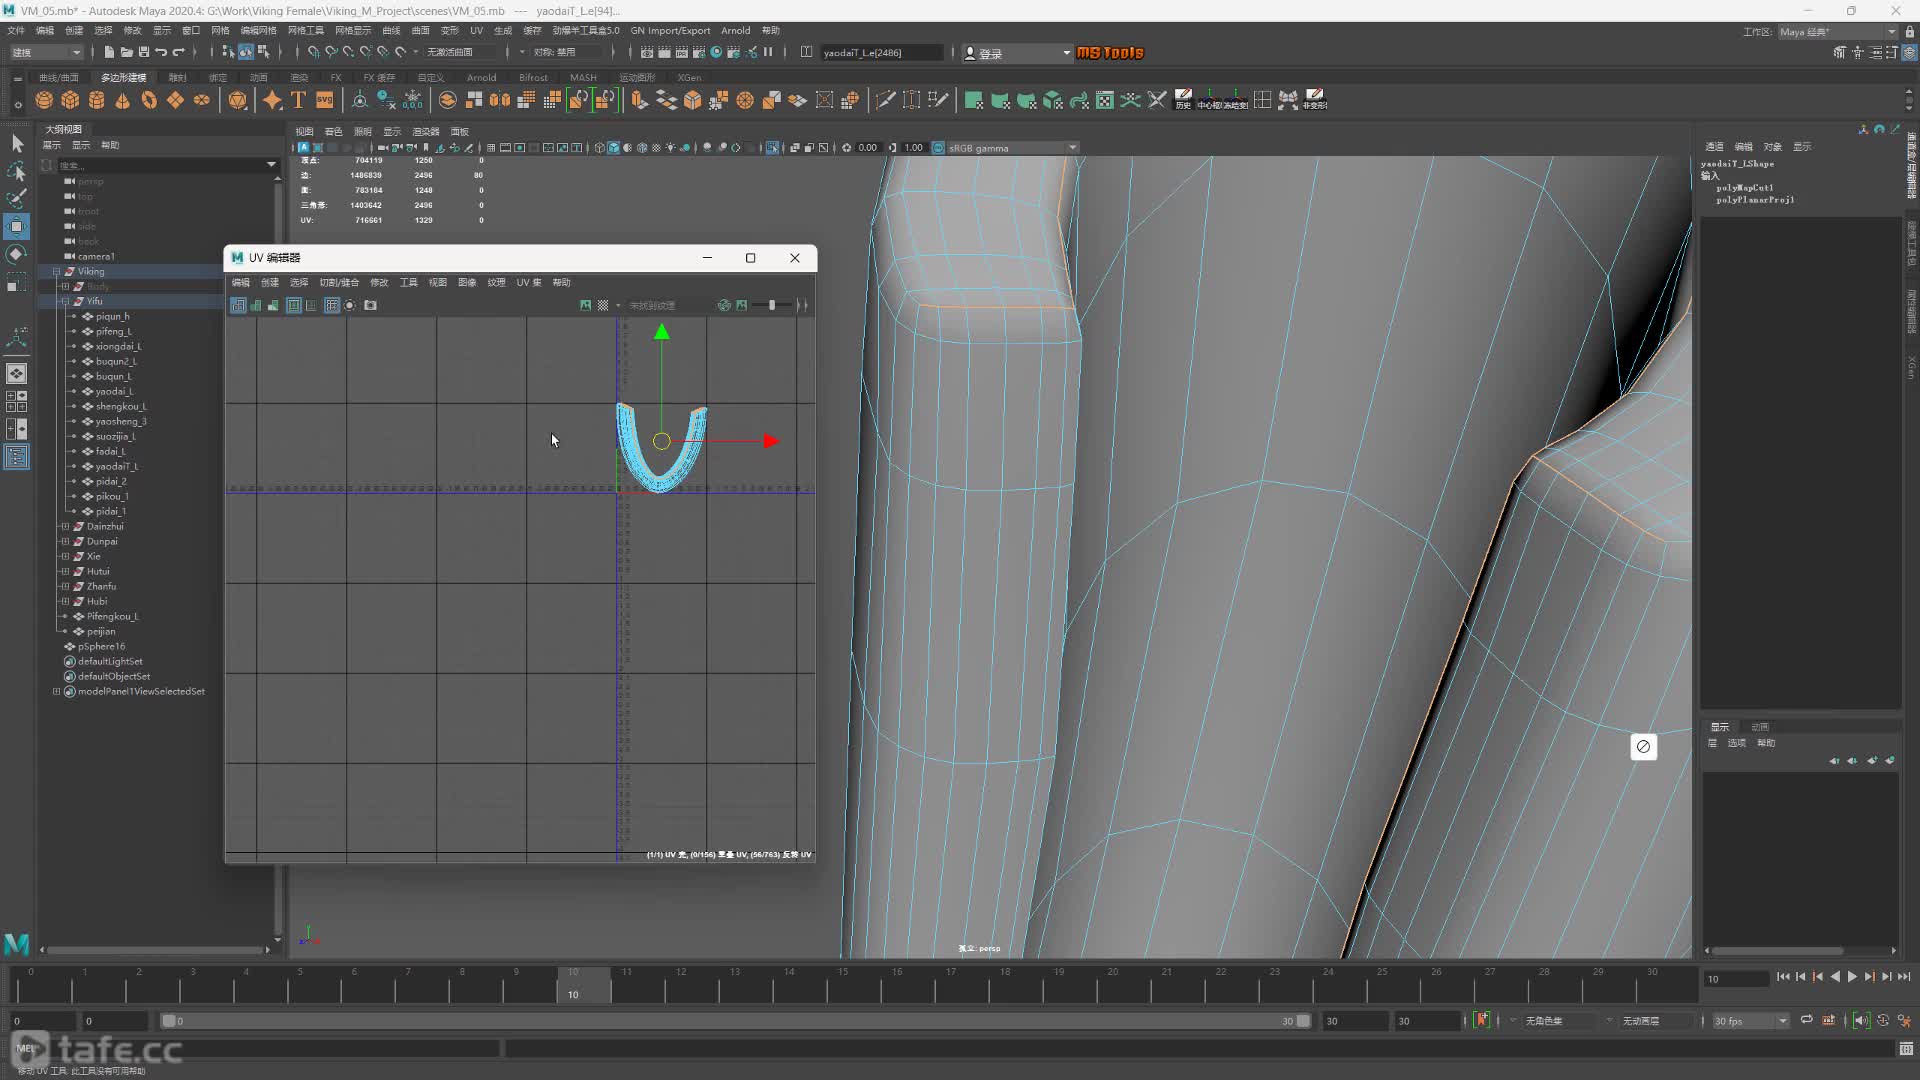Open the sRGB gamma color space dropdown

tap(1011, 148)
